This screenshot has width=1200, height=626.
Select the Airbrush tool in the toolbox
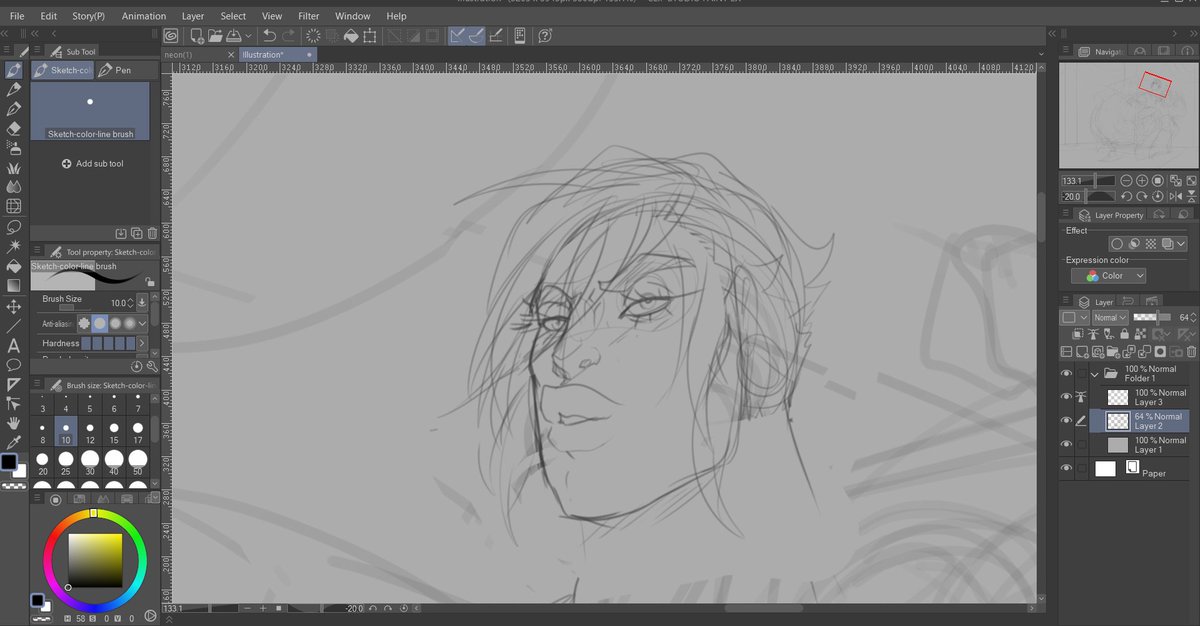(14, 148)
